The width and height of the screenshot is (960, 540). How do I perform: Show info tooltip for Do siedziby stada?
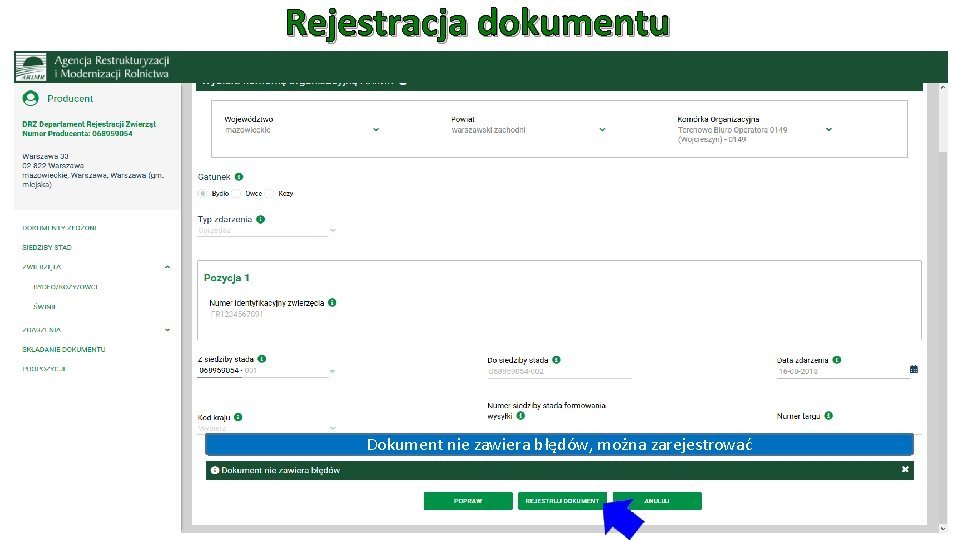tap(557, 359)
